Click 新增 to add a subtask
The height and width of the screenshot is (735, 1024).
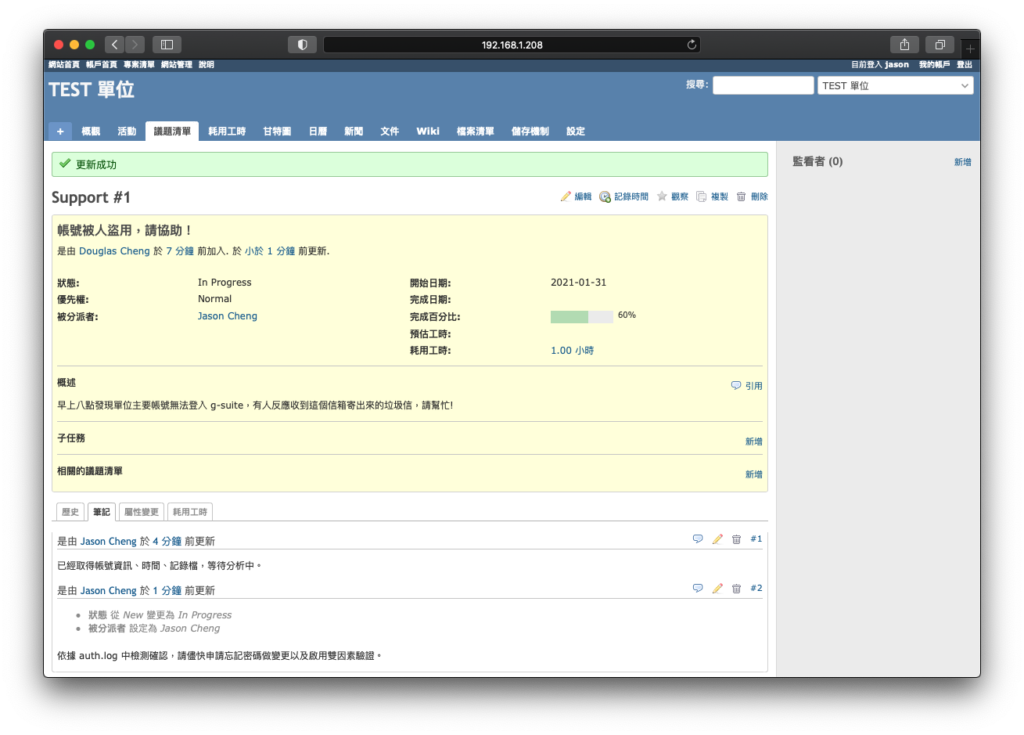754,442
